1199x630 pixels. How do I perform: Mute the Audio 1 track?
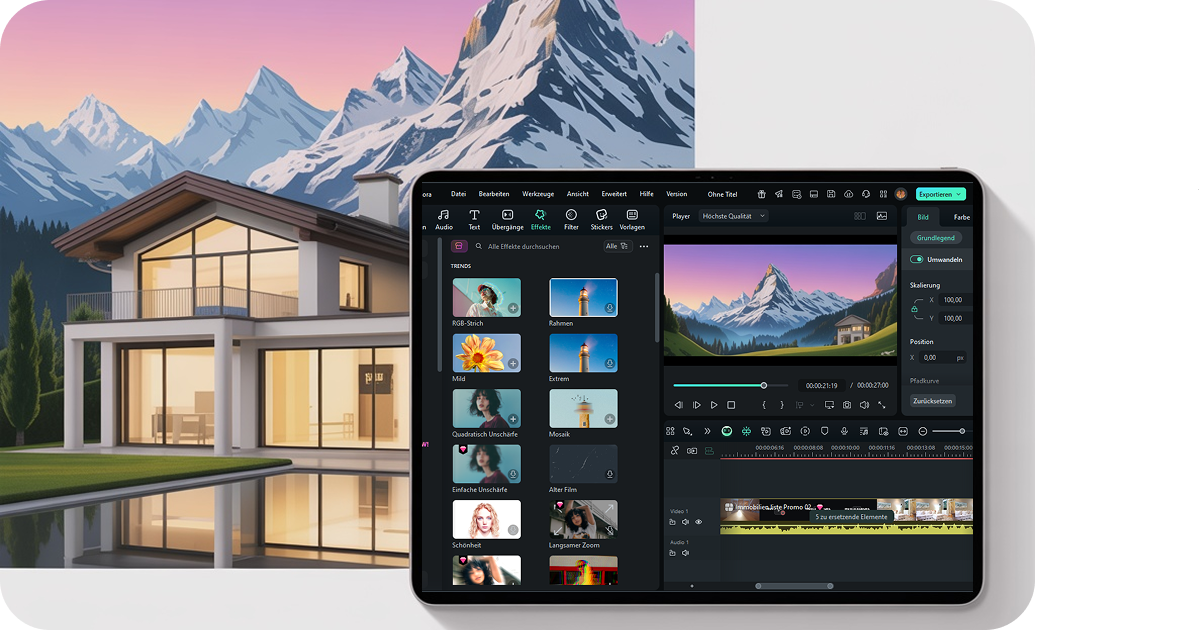pyautogui.click(x=685, y=553)
